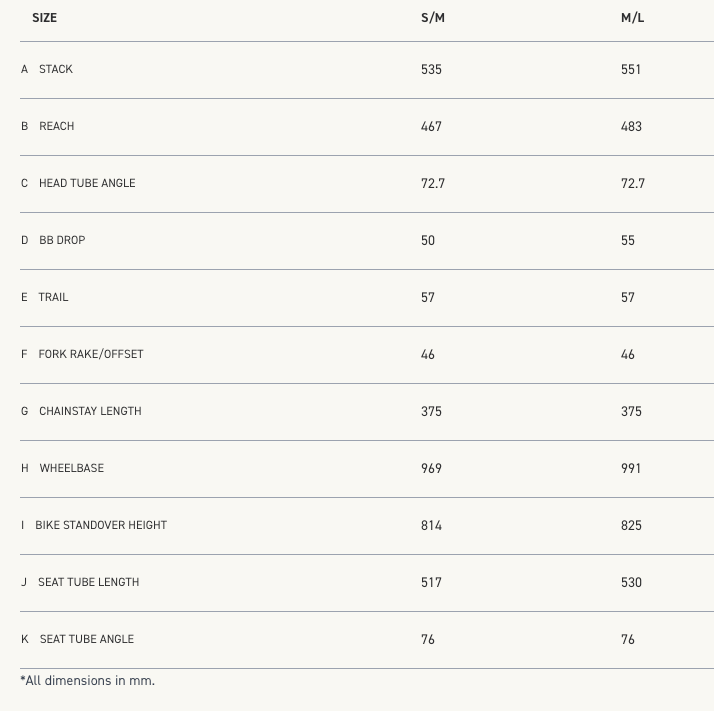Select the WHEELBASE row label
The width and height of the screenshot is (714, 711).
click(x=72, y=468)
